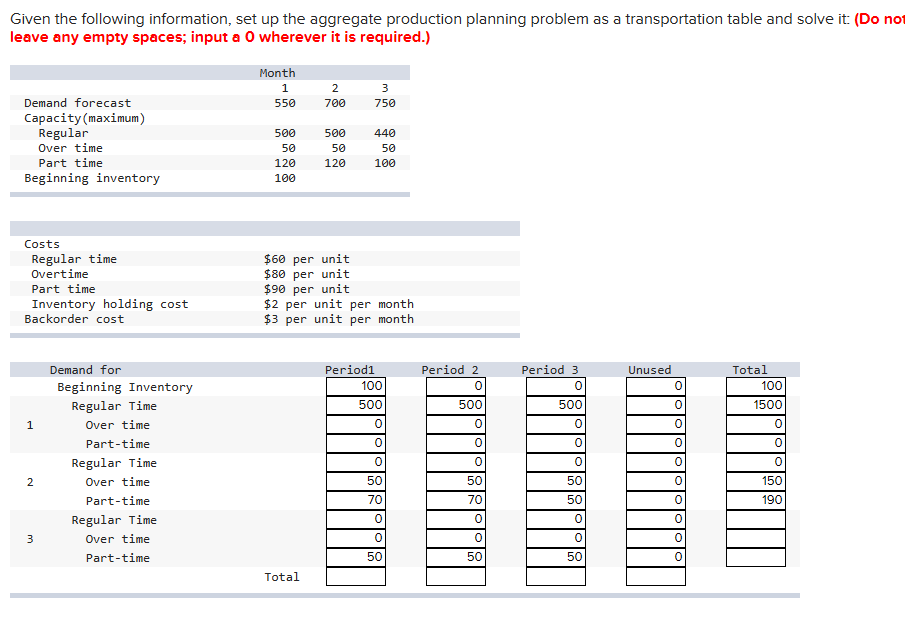The width and height of the screenshot is (905, 627).
Task: Select month 2 Regular Time Period 2 field
Action: point(456,462)
